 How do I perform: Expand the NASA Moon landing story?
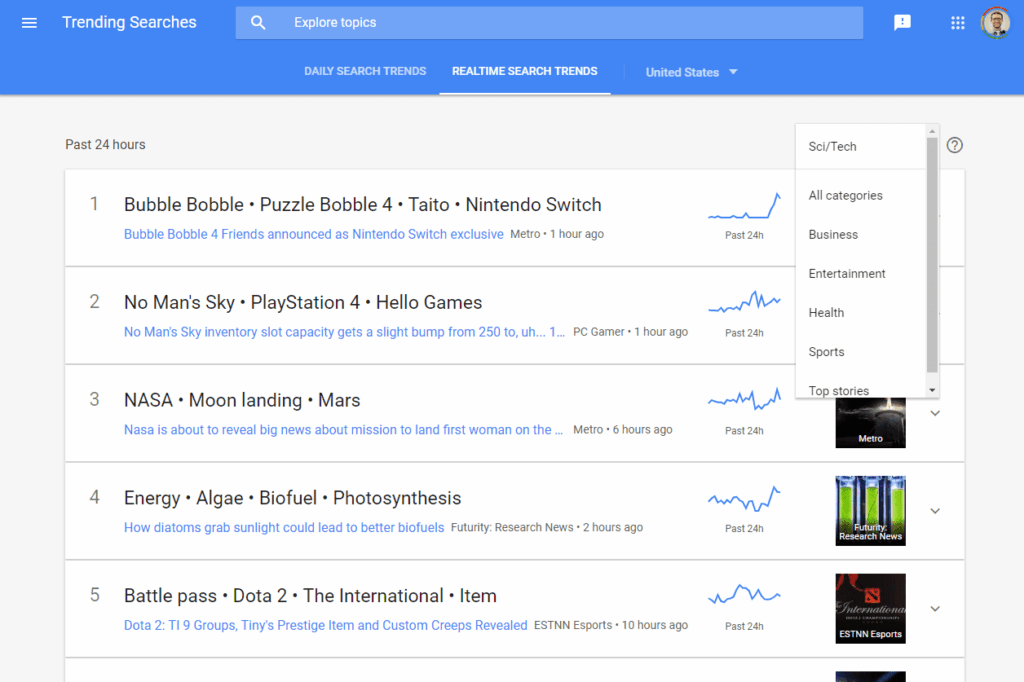[935, 413]
